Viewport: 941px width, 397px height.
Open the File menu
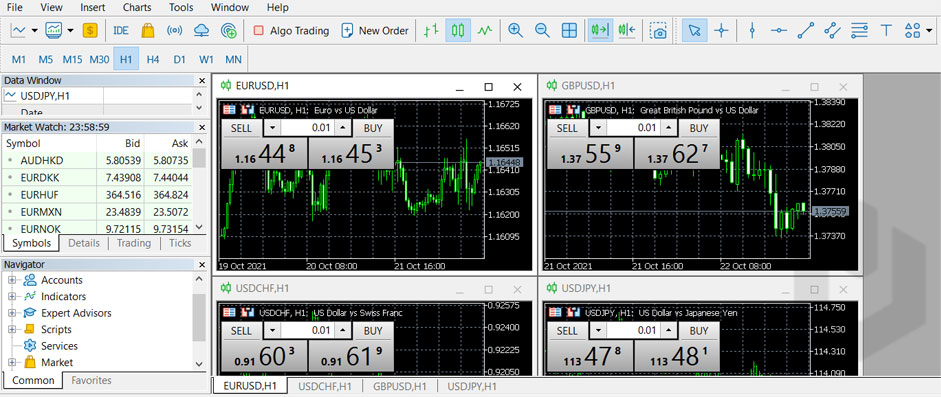[x=14, y=8]
